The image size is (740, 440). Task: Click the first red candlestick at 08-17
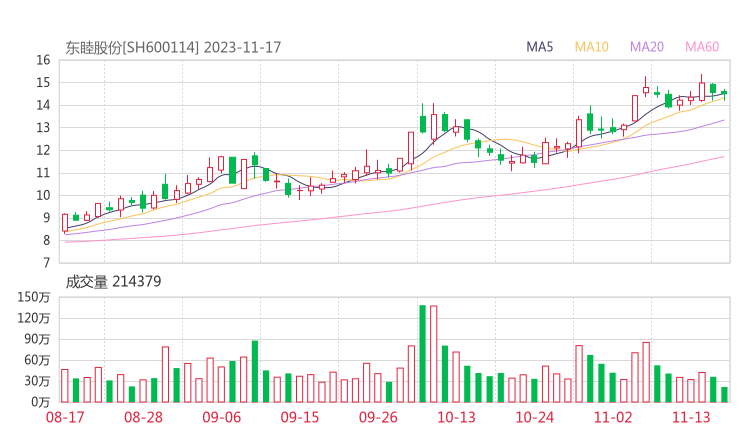tap(65, 223)
